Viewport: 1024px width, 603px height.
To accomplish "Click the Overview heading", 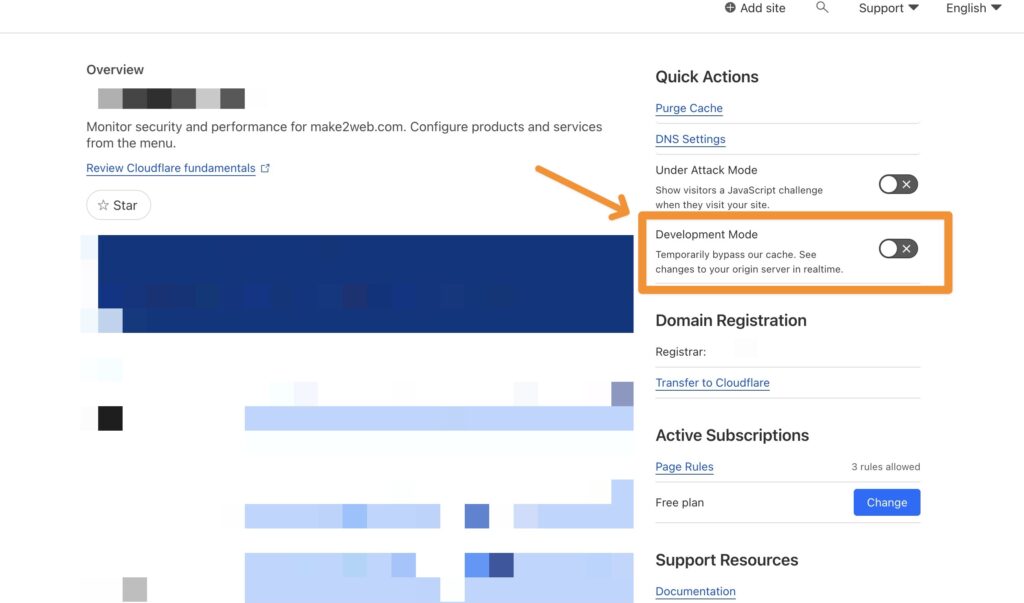I will click(115, 69).
